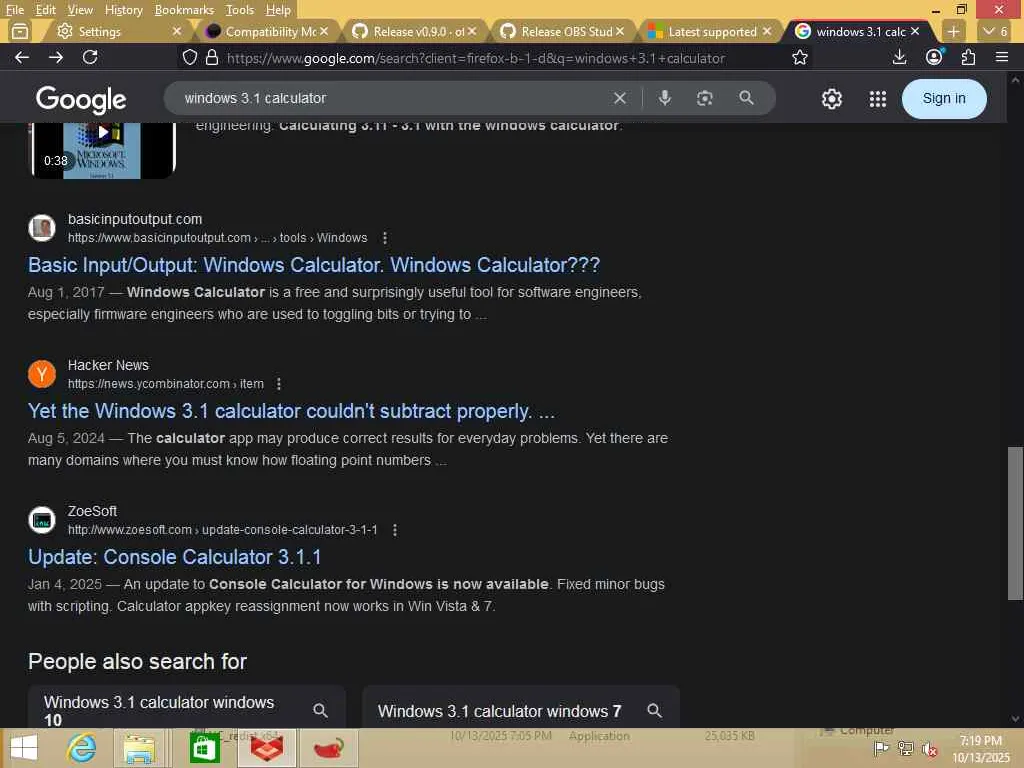Open Firefox hamburger application menu
Viewport: 1024px width, 768px height.
1002,57
